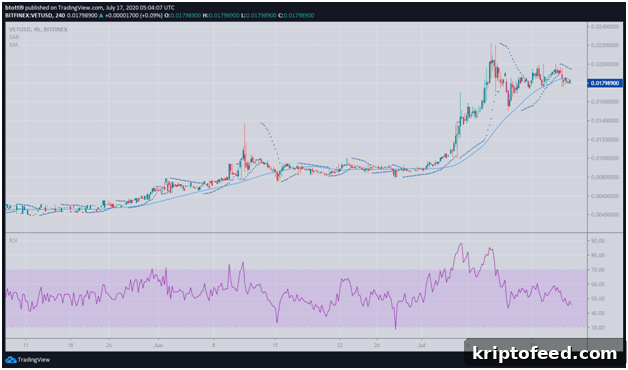The image size is (628, 370).
Task: Click the SAR indicator label
Action: point(14,37)
